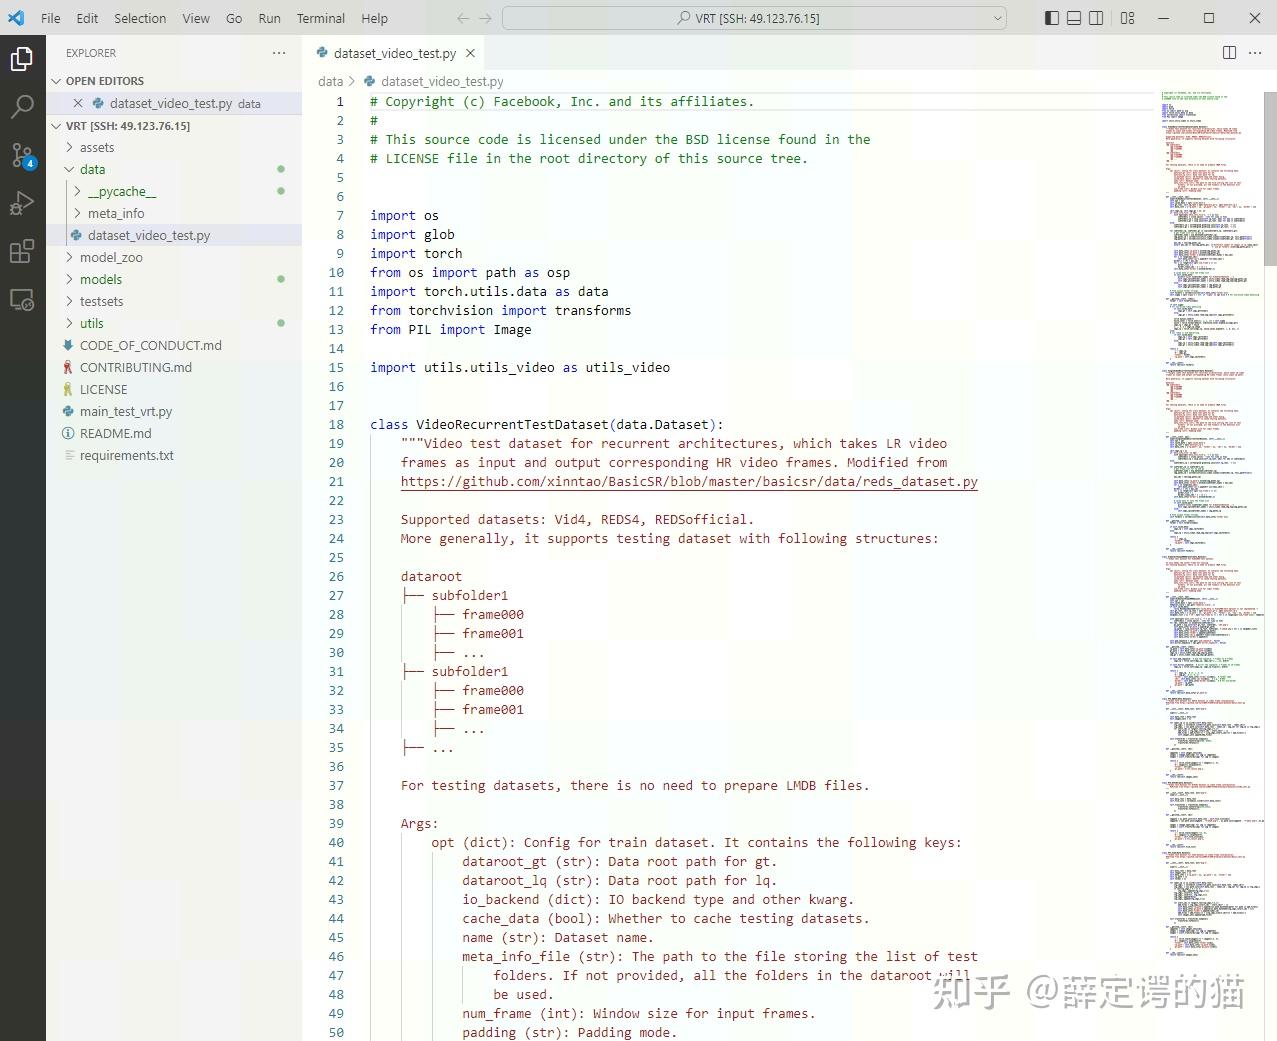Collapse the VRT [SSH: 49.123.76.15] section
This screenshot has width=1277, height=1041.
coord(128,126)
